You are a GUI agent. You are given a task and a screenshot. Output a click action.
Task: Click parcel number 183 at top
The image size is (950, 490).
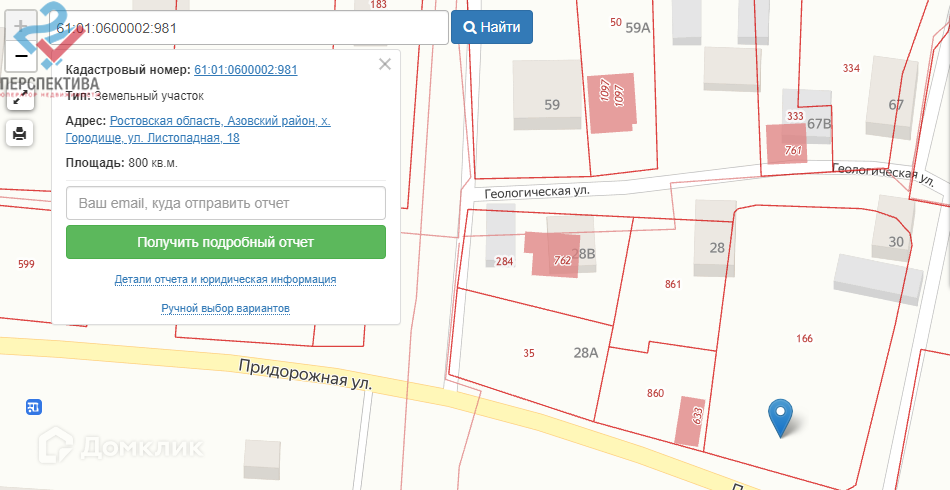378,5
